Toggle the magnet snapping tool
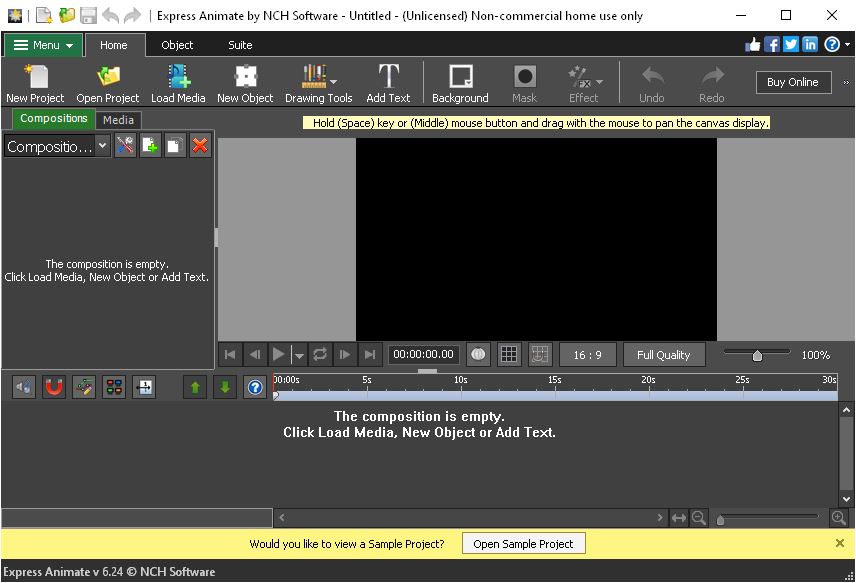856x583 pixels. pos(53,387)
